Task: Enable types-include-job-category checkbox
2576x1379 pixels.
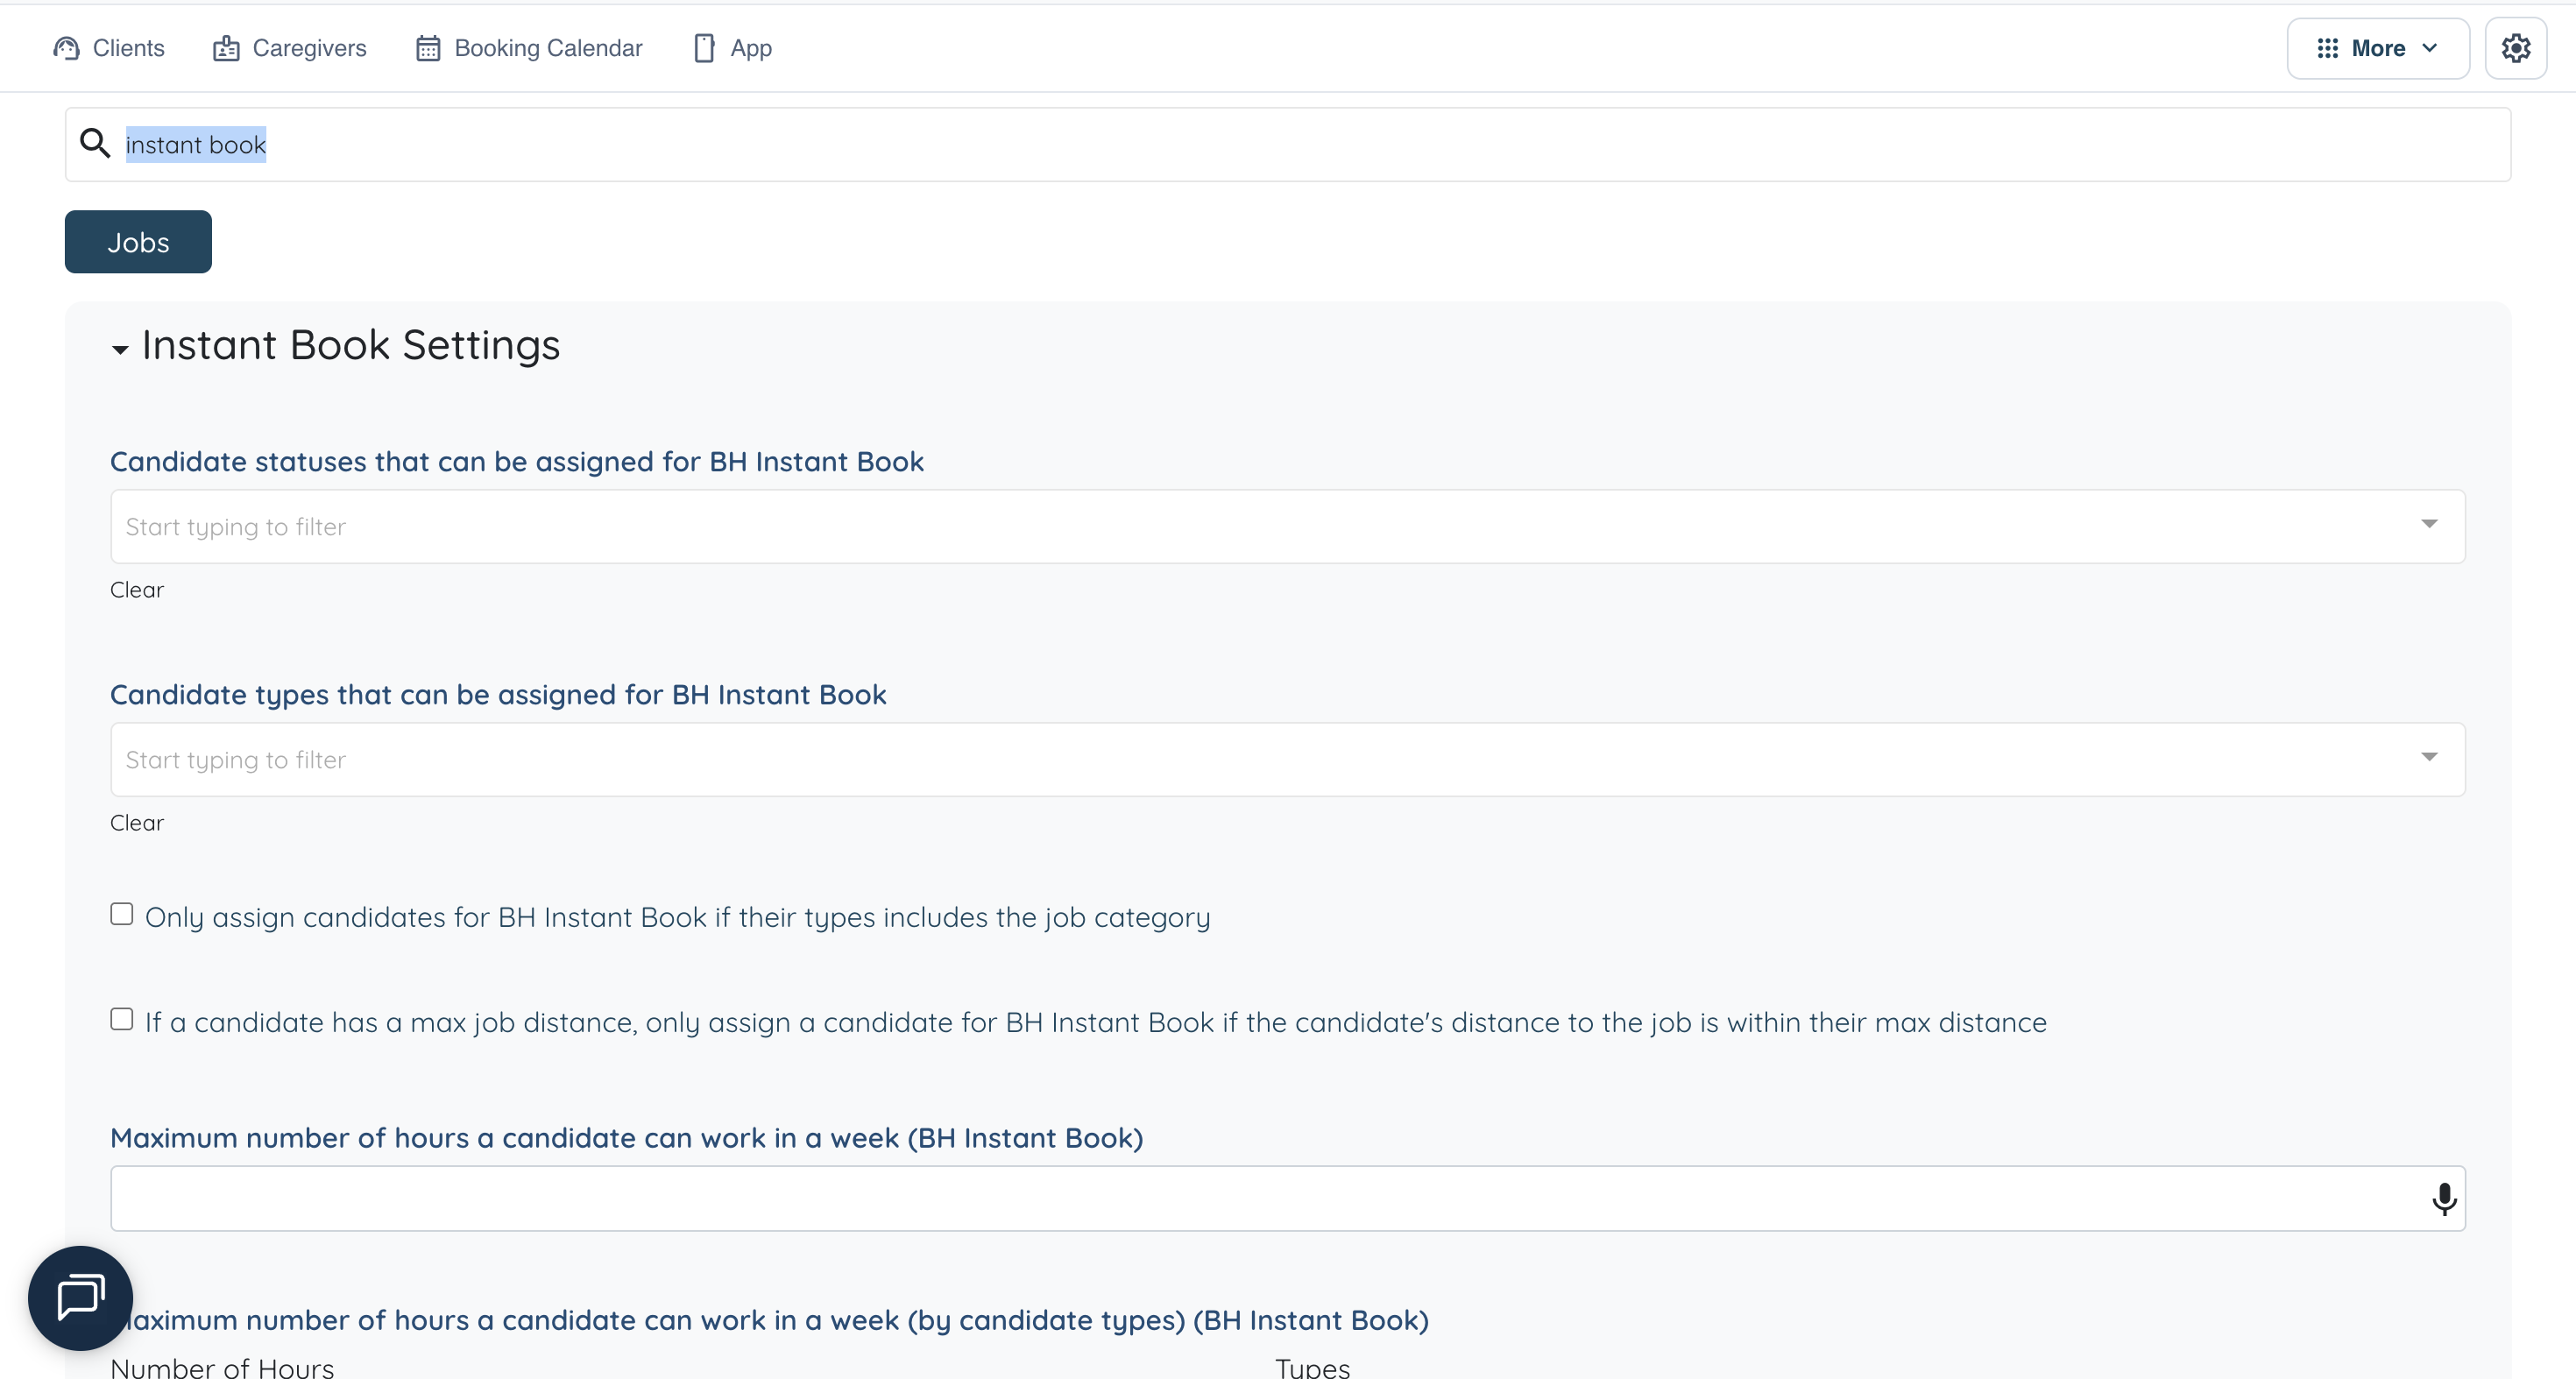Action: [122, 914]
